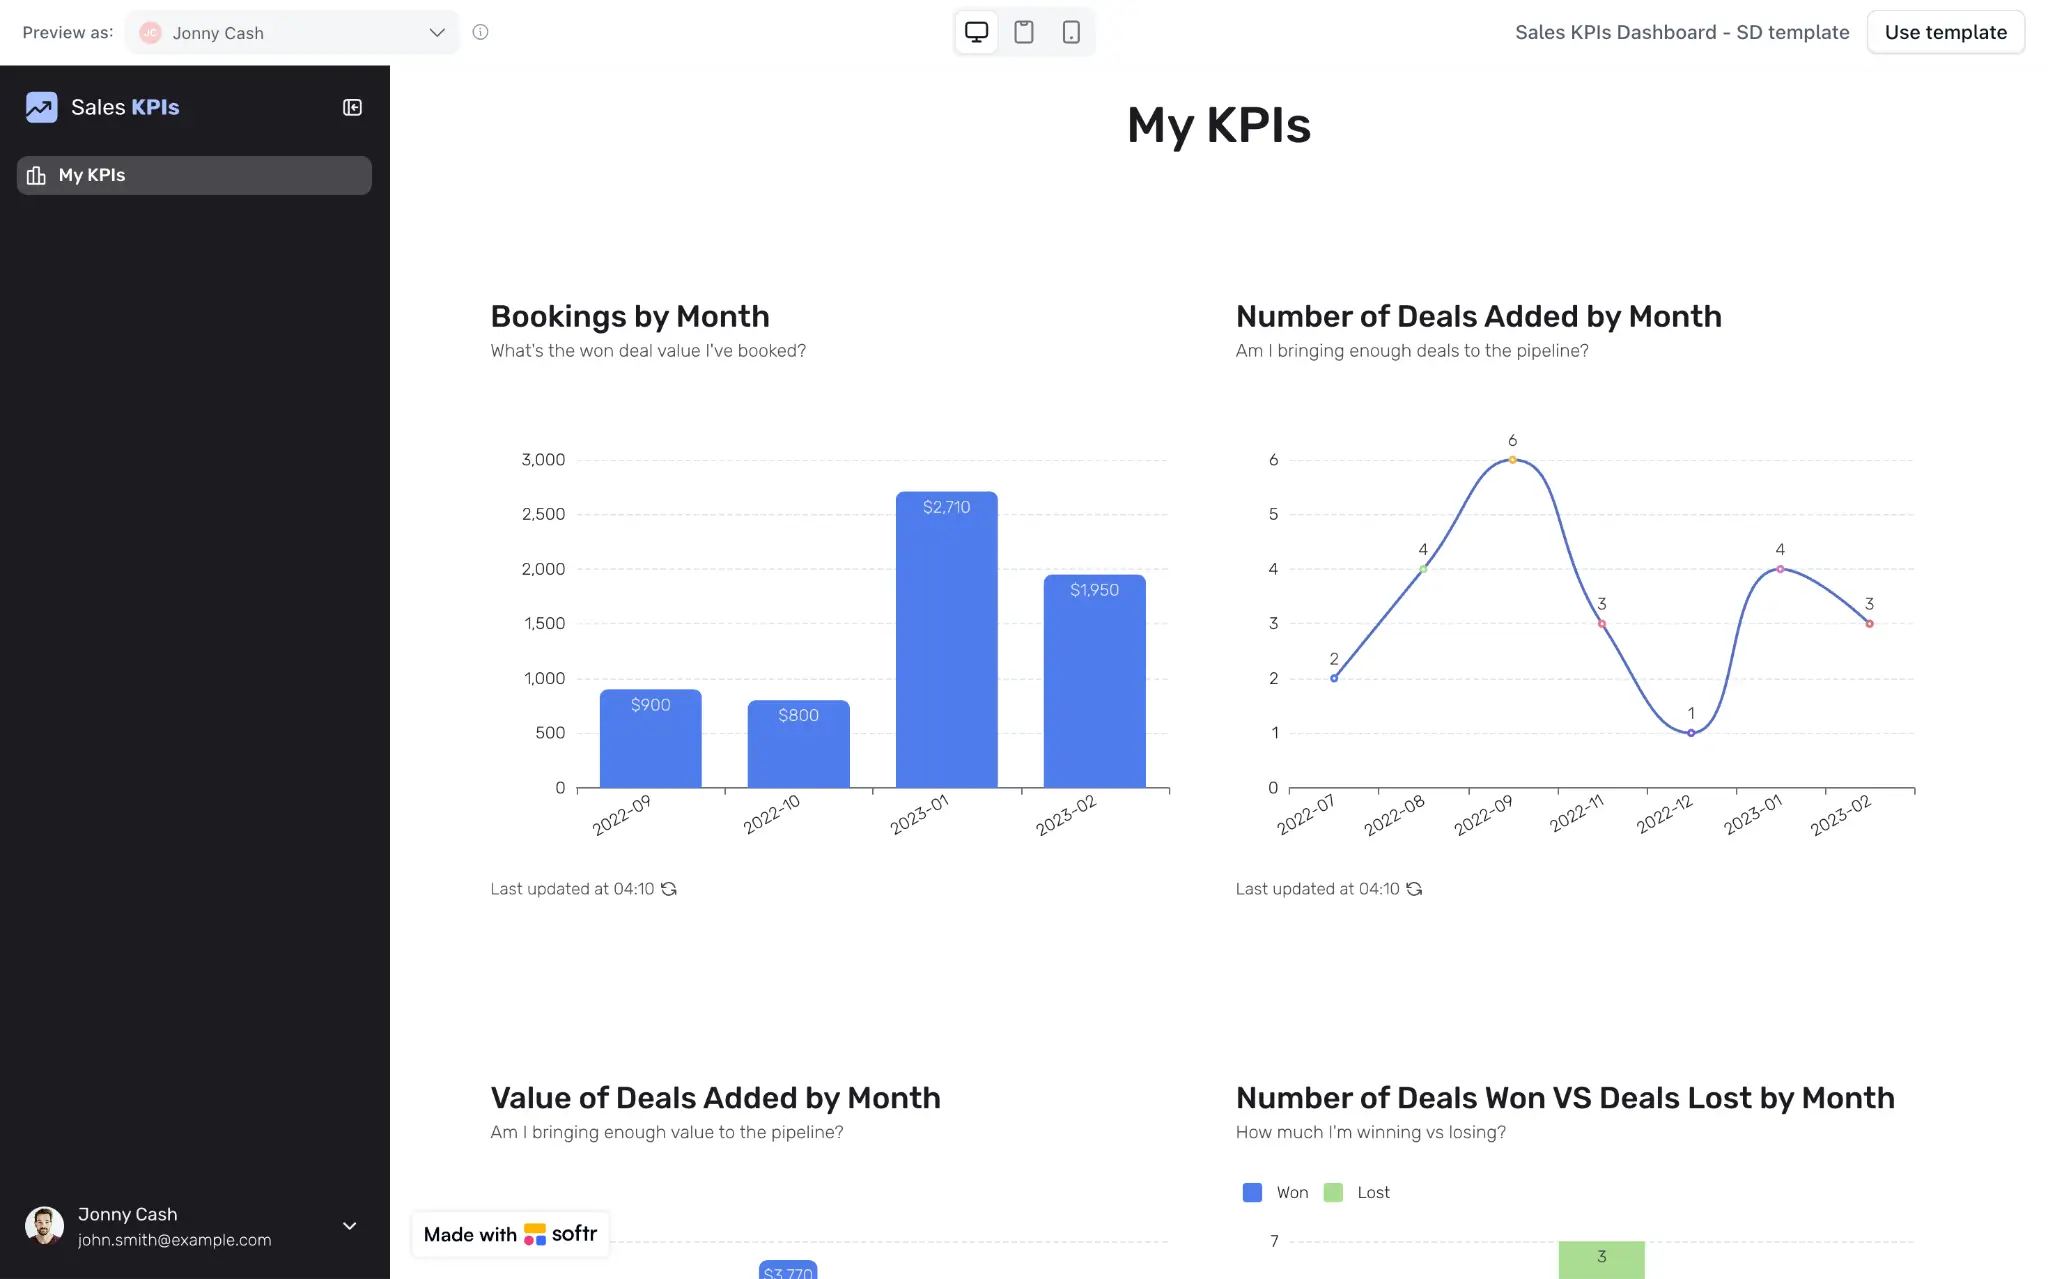Click the Value of Deals Added by Month heading

pyautogui.click(x=715, y=1098)
